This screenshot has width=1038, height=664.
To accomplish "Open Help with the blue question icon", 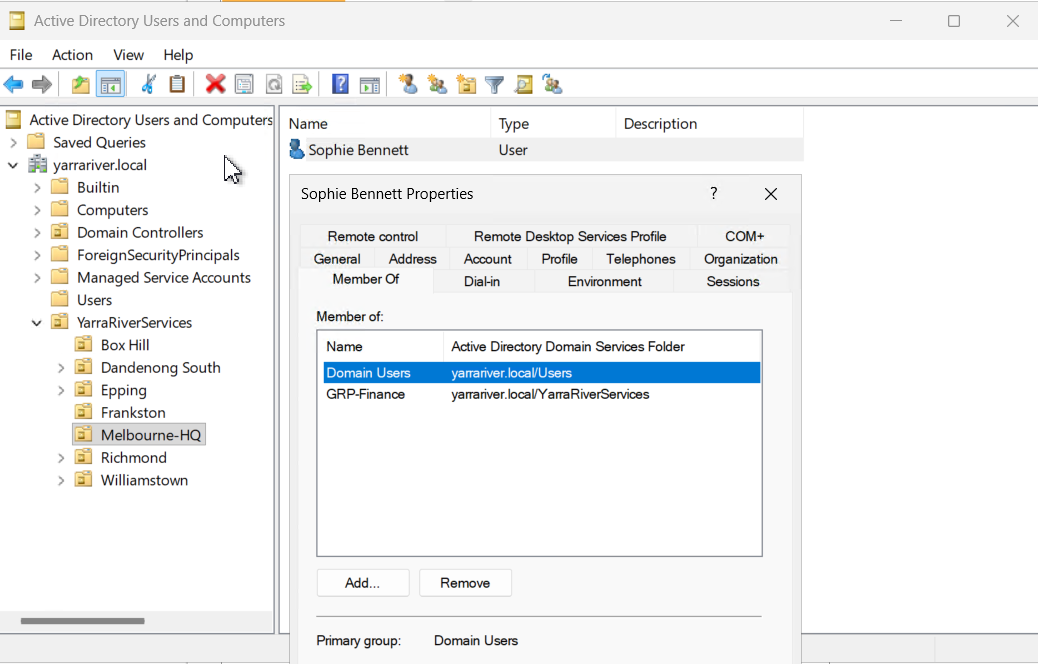I will [340, 84].
